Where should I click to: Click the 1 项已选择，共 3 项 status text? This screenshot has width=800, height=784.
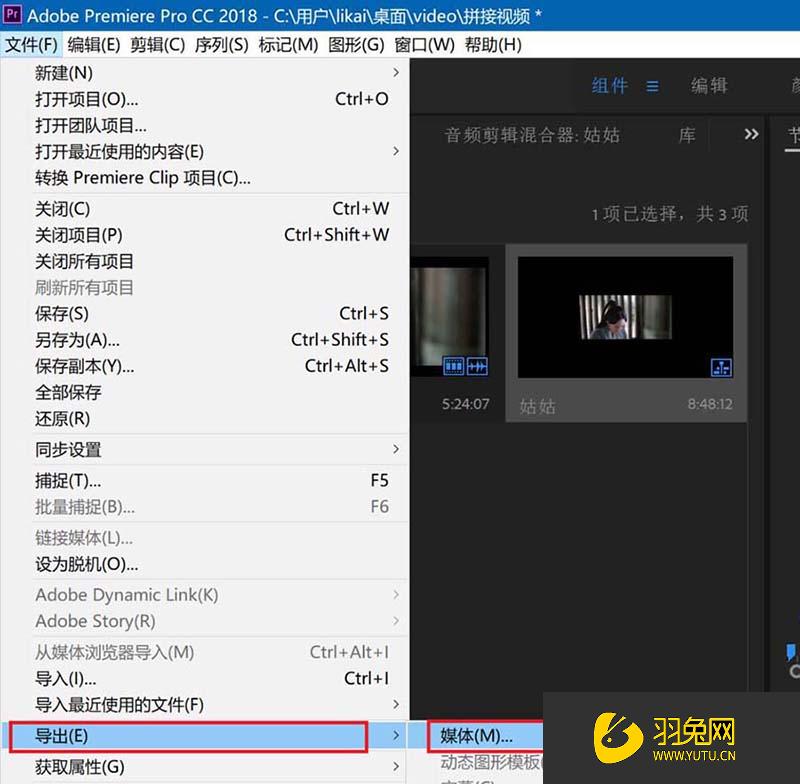coord(670,214)
